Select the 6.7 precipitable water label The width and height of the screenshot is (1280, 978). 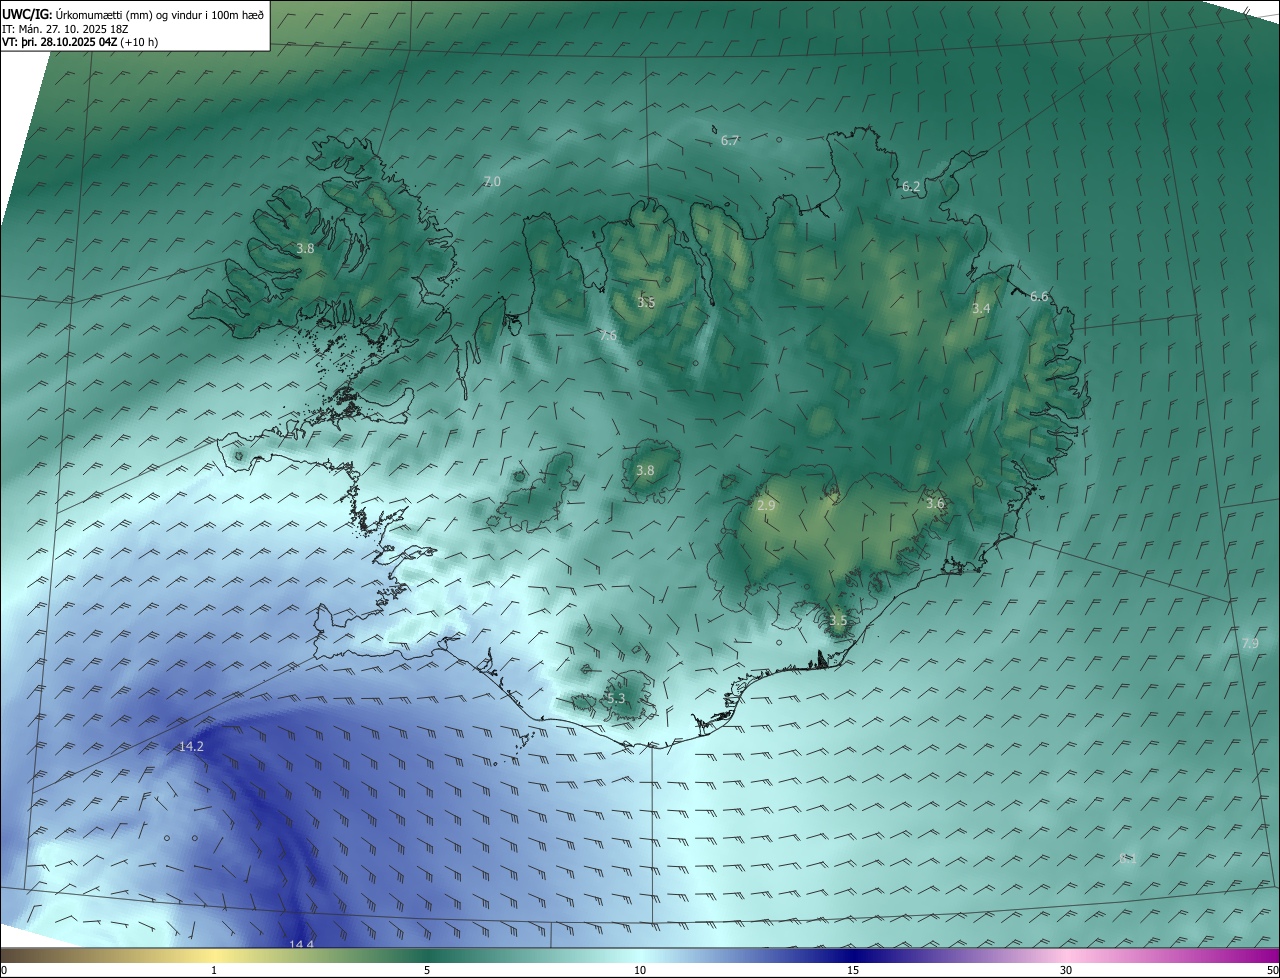tap(730, 141)
